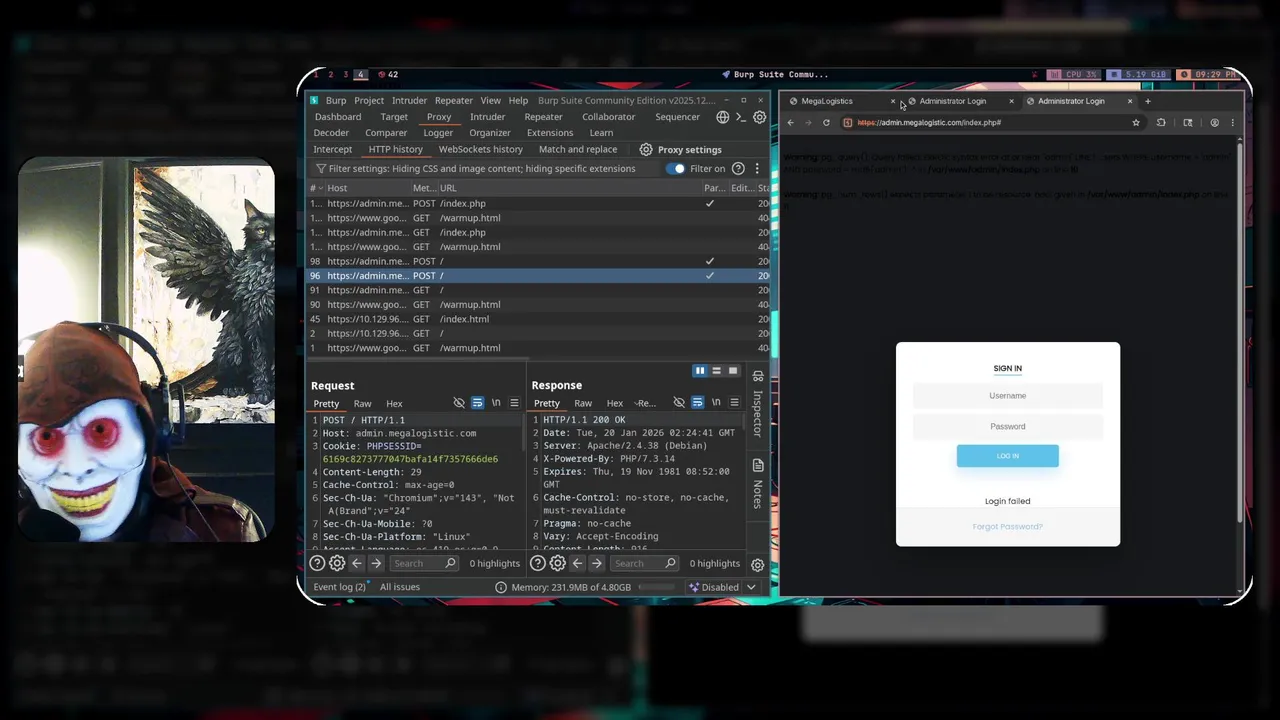Viewport: 1280px width, 720px height.
Task: Click the Username field on sign-in form
Action: (x=1007, y=396)
